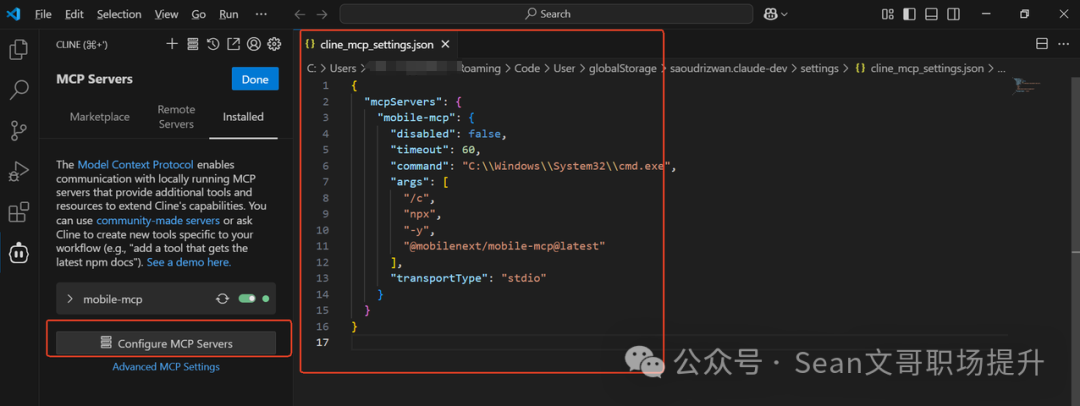The width and height of the screenshot is (1080, 406).
Task: Open the Selection menu
Action: (x=119, y=14)
